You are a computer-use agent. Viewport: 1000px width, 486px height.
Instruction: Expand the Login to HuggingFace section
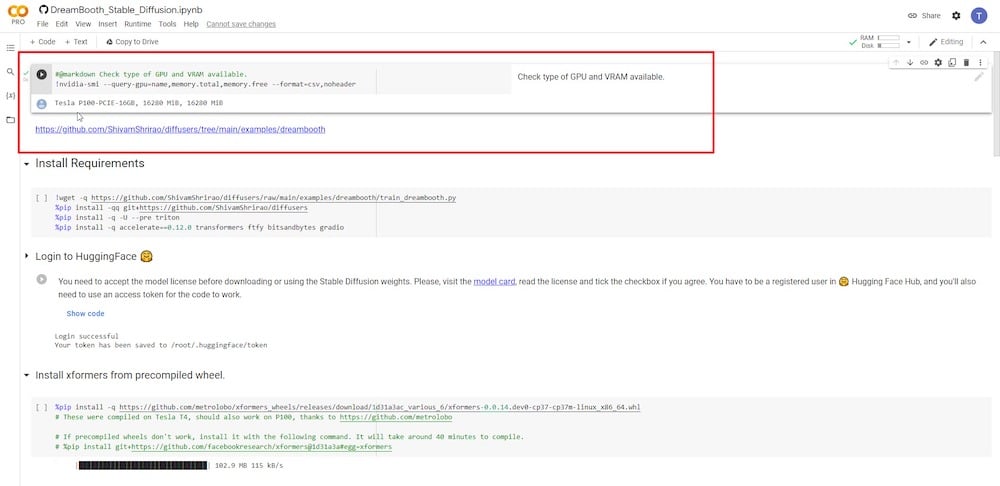pos(26,256)
